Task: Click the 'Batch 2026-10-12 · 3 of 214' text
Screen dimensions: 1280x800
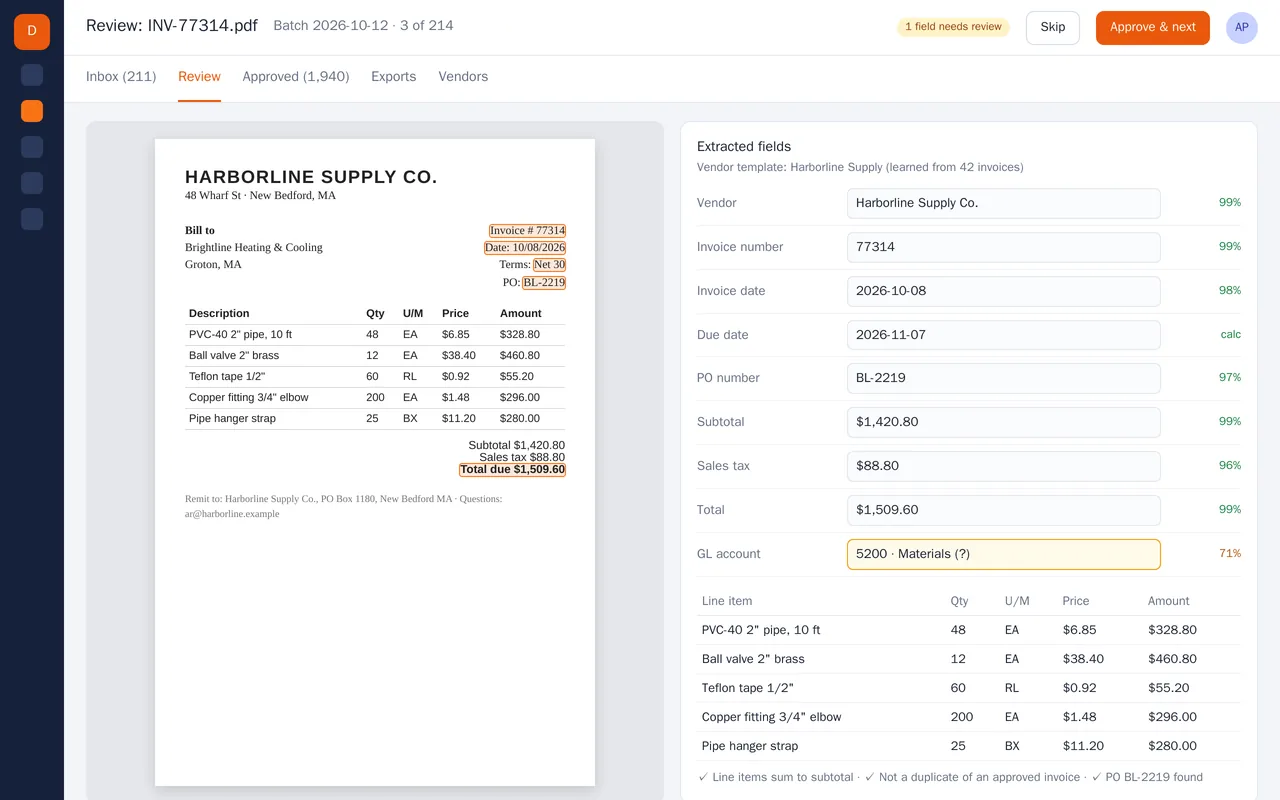Action: click(x=363, y=26)
